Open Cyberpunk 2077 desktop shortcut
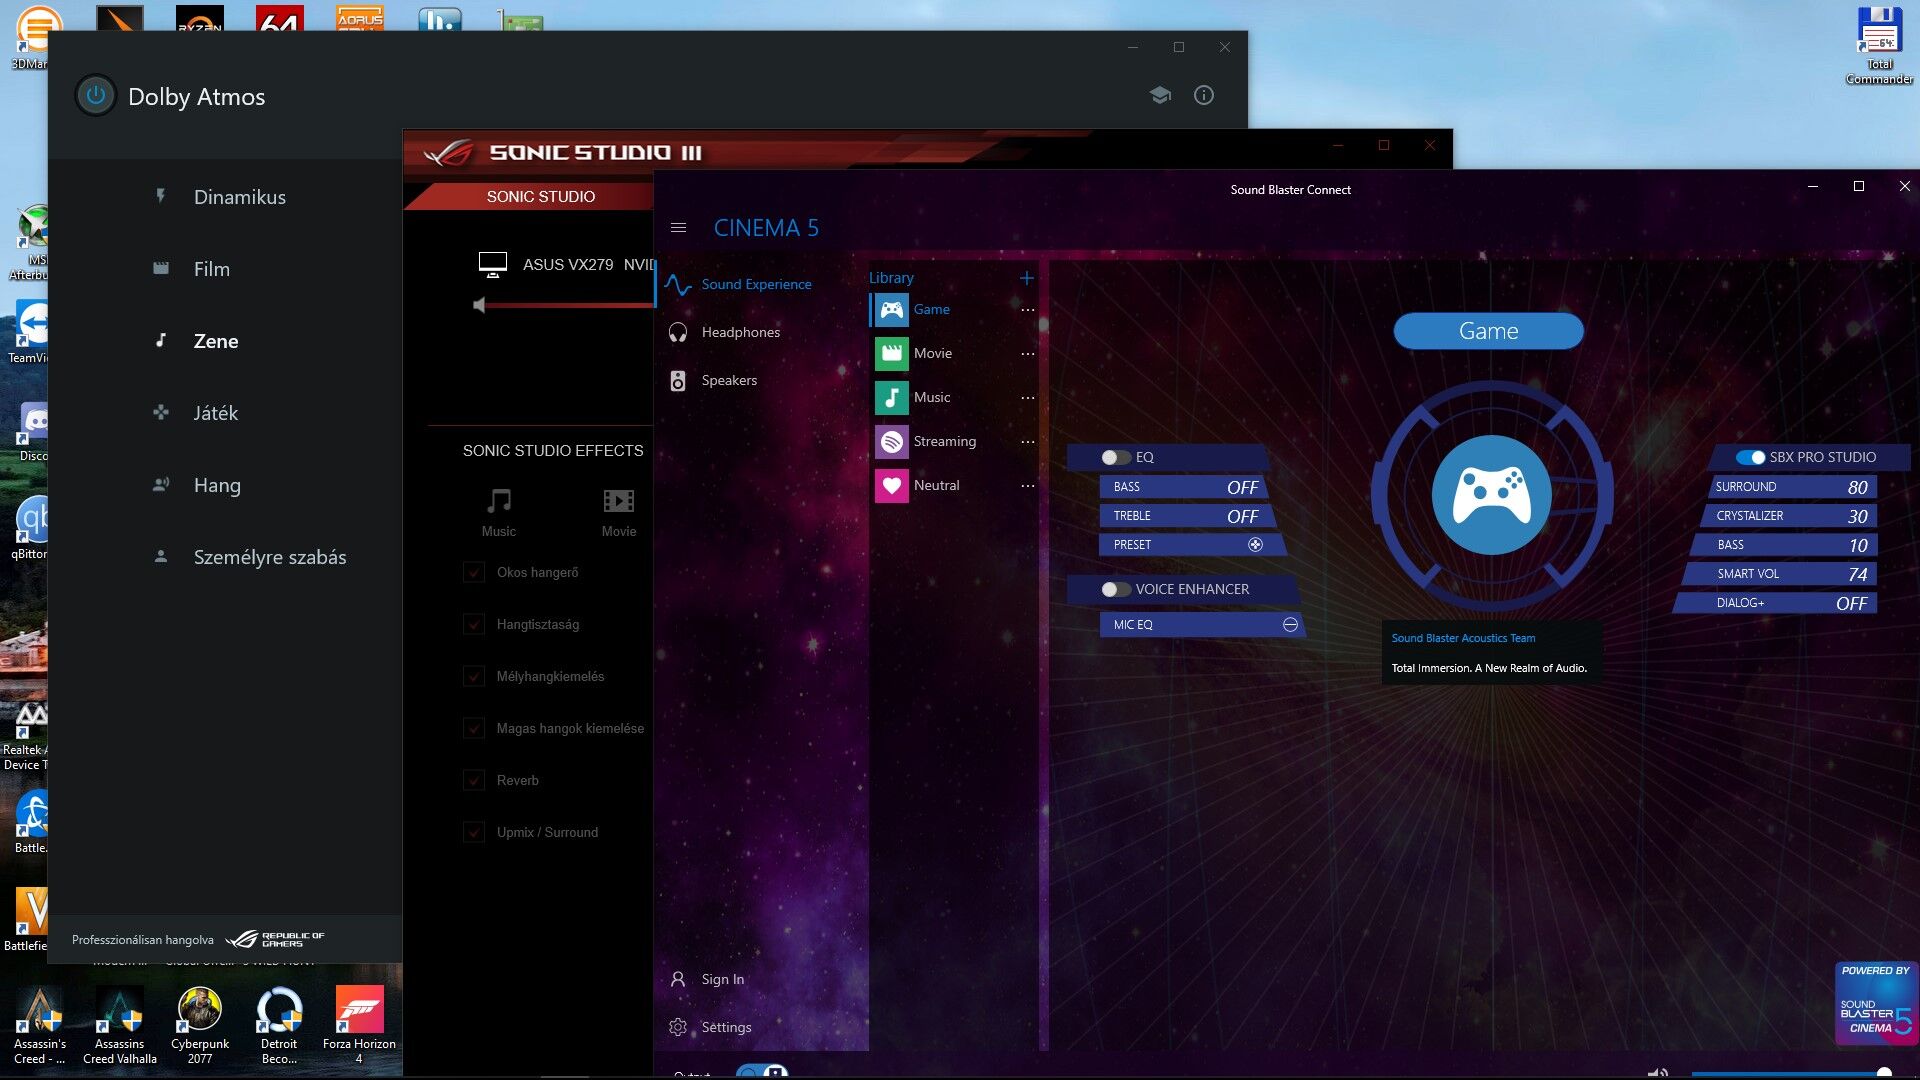The image size is (1920, 1080). point(200,1025)
